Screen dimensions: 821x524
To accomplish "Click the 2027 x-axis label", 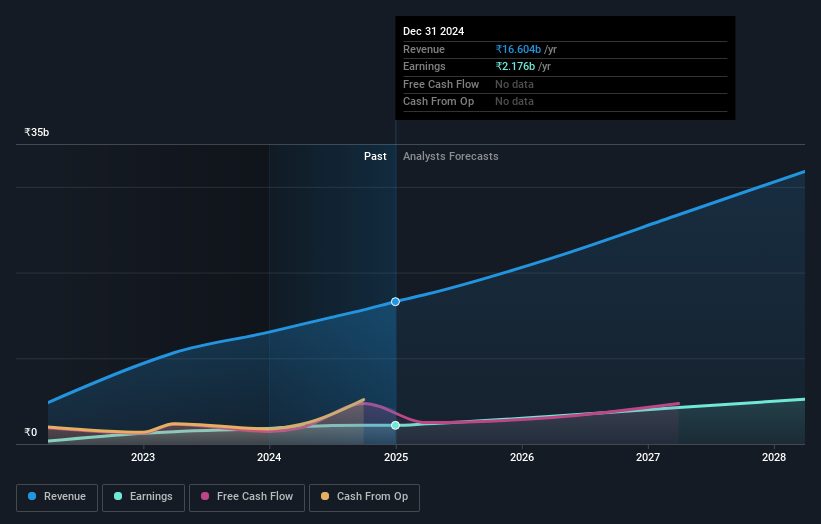I will [x=648, y=457].
